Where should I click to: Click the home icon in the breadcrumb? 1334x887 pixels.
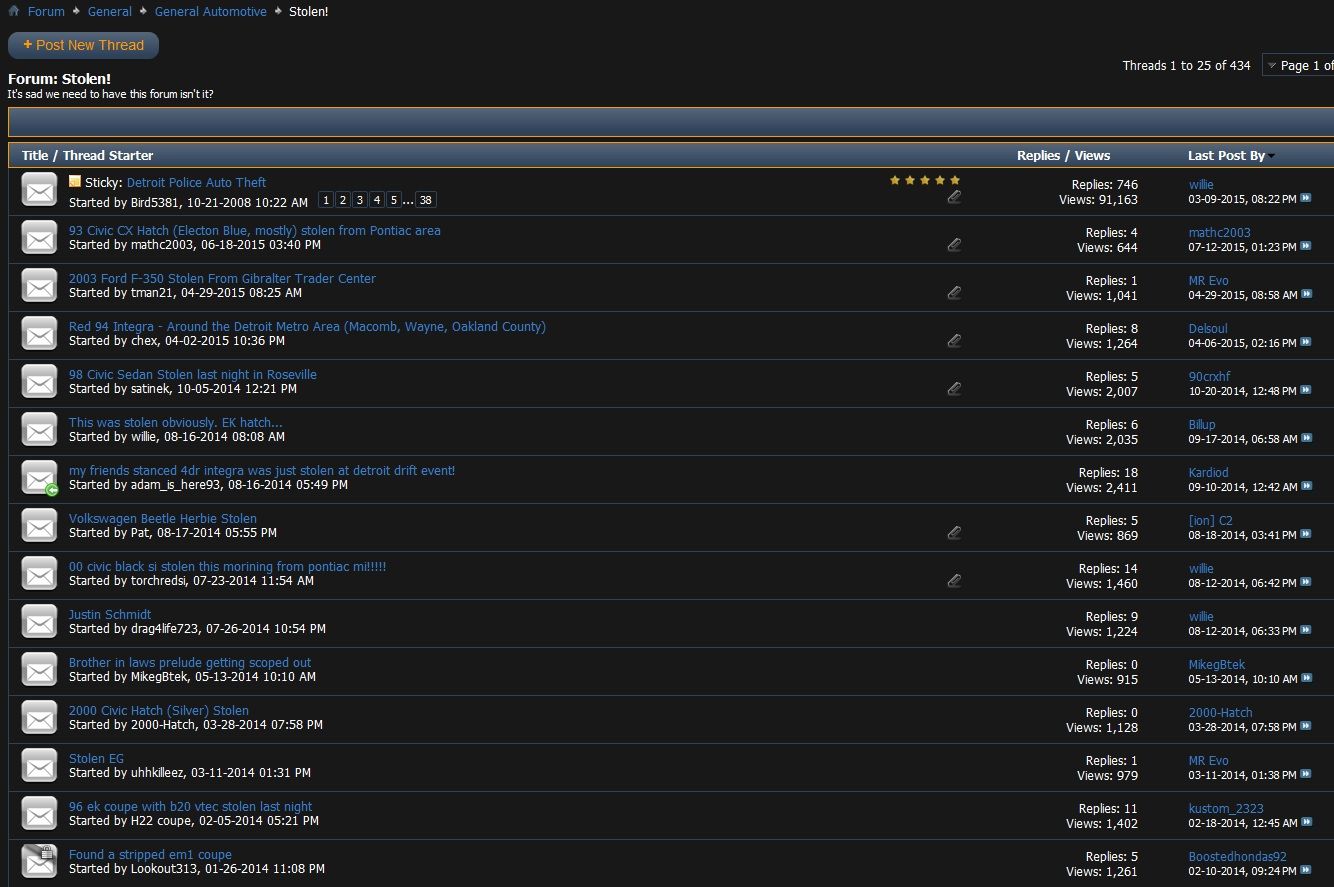pos(14,11)
